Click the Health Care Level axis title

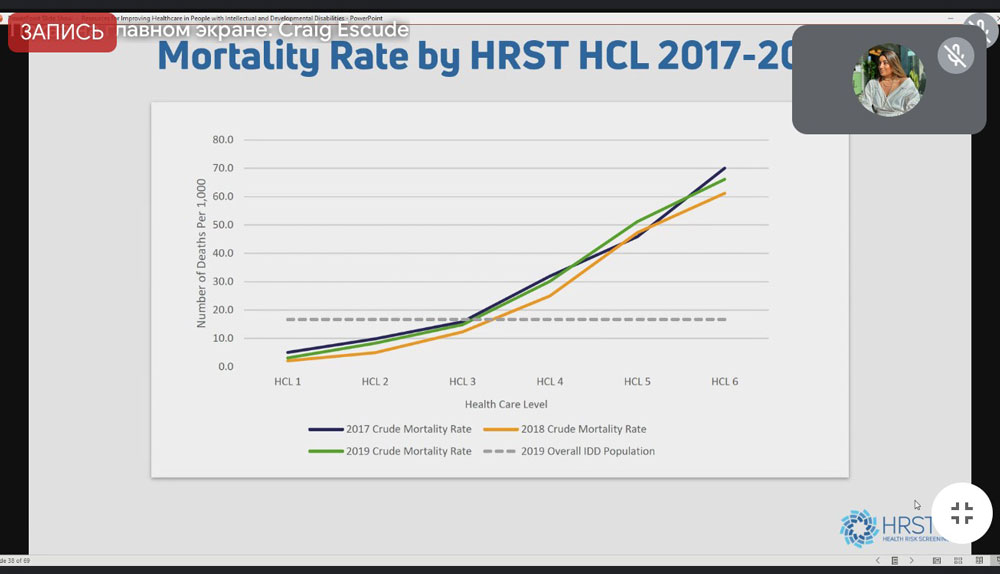coord(506,404)
